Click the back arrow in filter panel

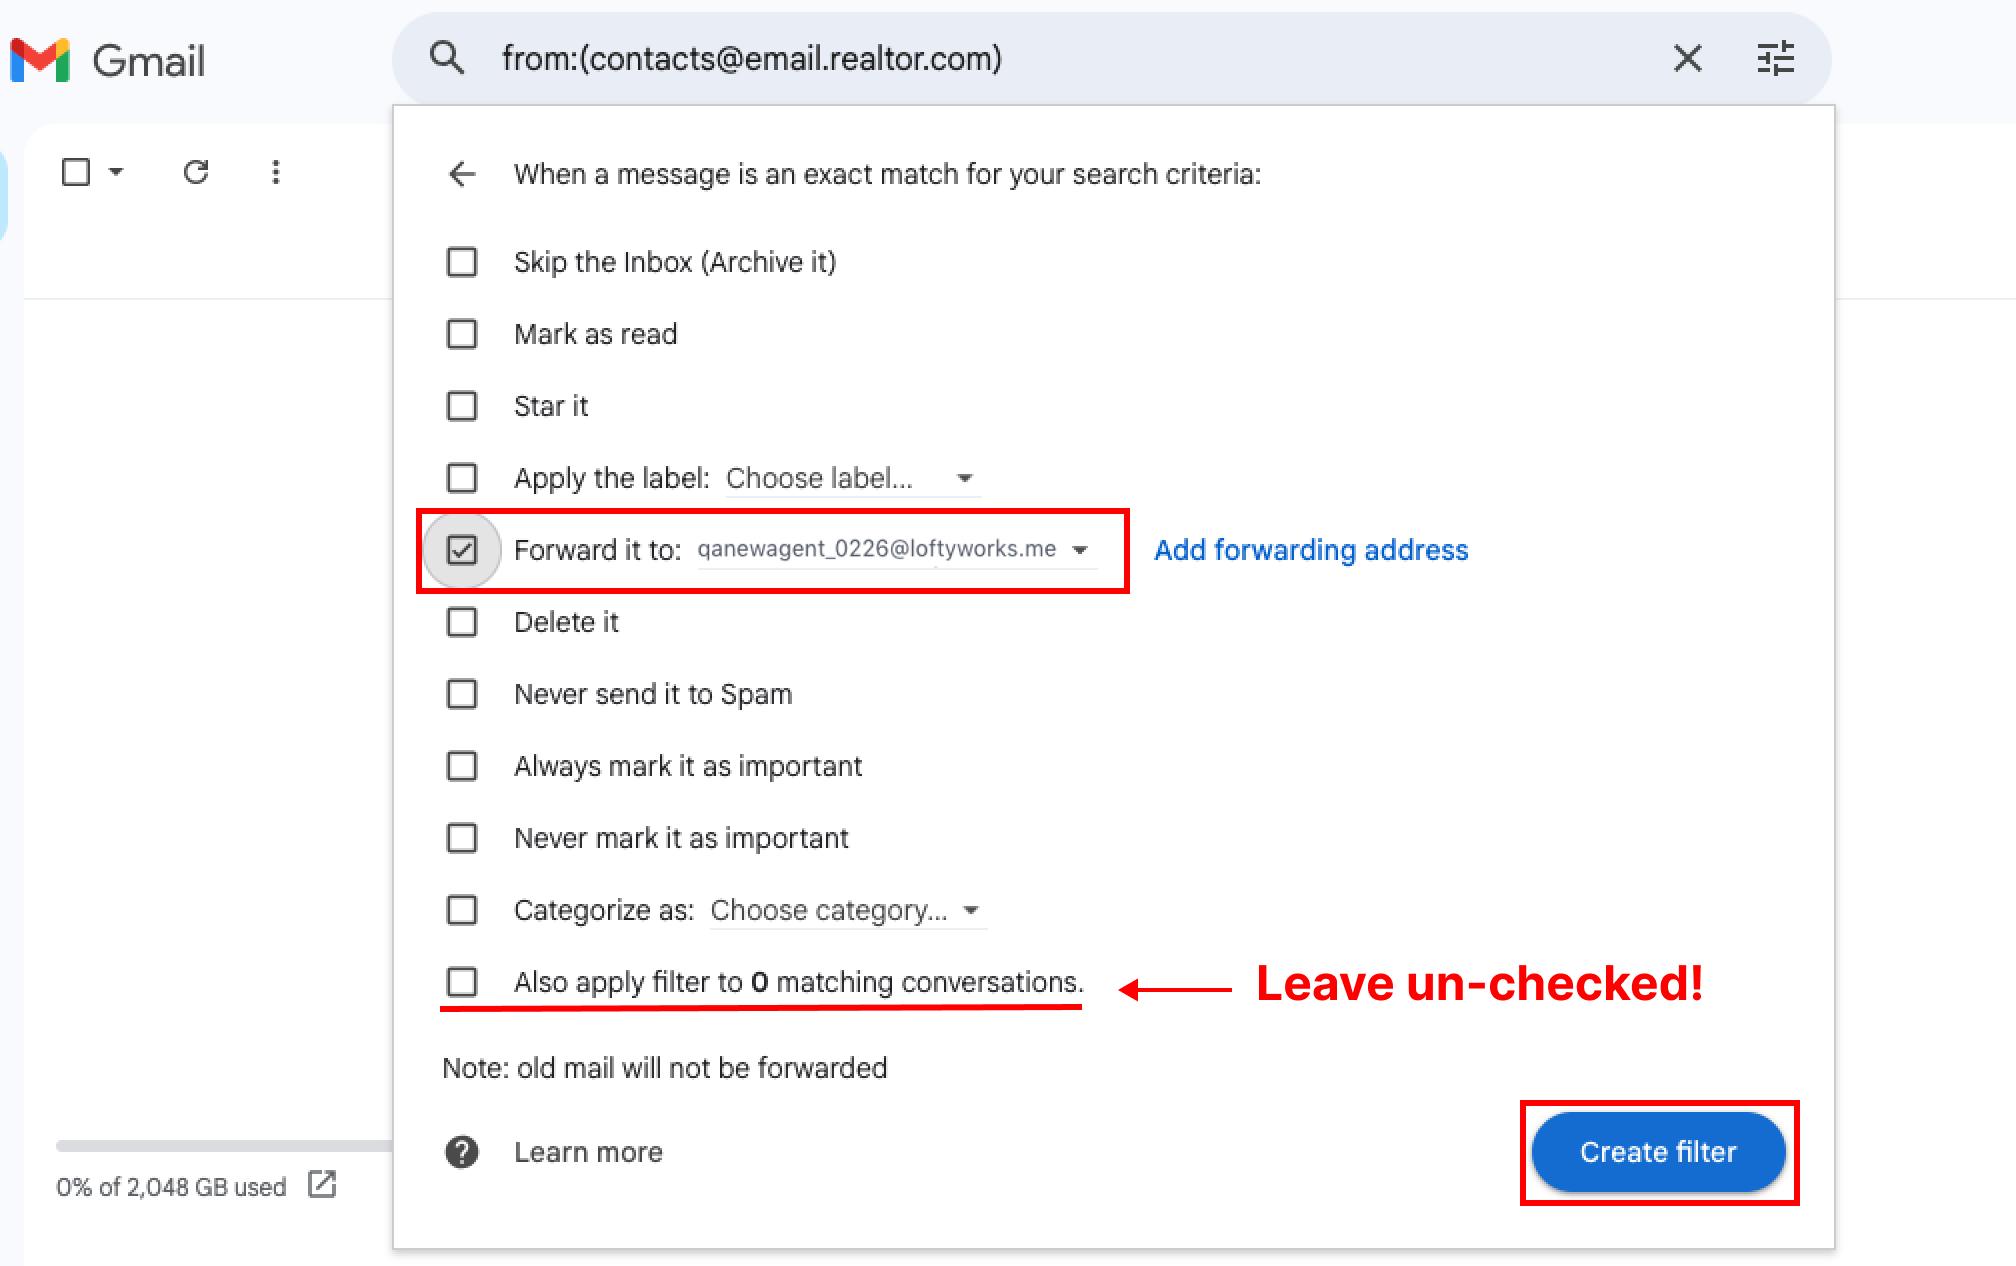462,174
